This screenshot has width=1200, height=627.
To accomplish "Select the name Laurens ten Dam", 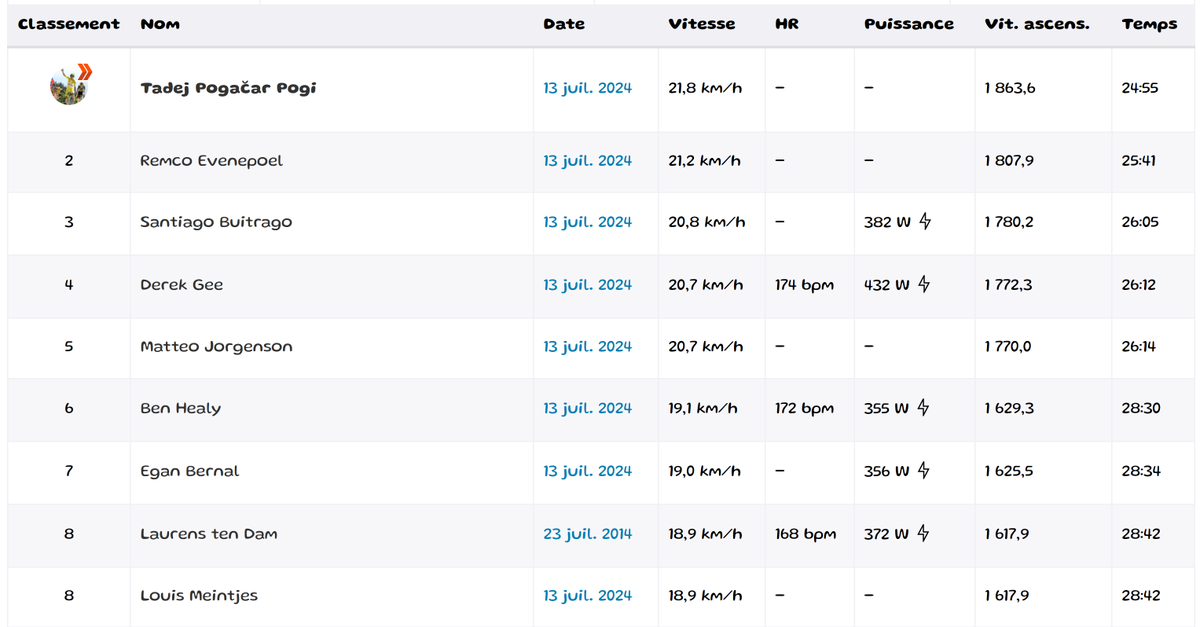I will pyautogui.click(x=208, y=534).
